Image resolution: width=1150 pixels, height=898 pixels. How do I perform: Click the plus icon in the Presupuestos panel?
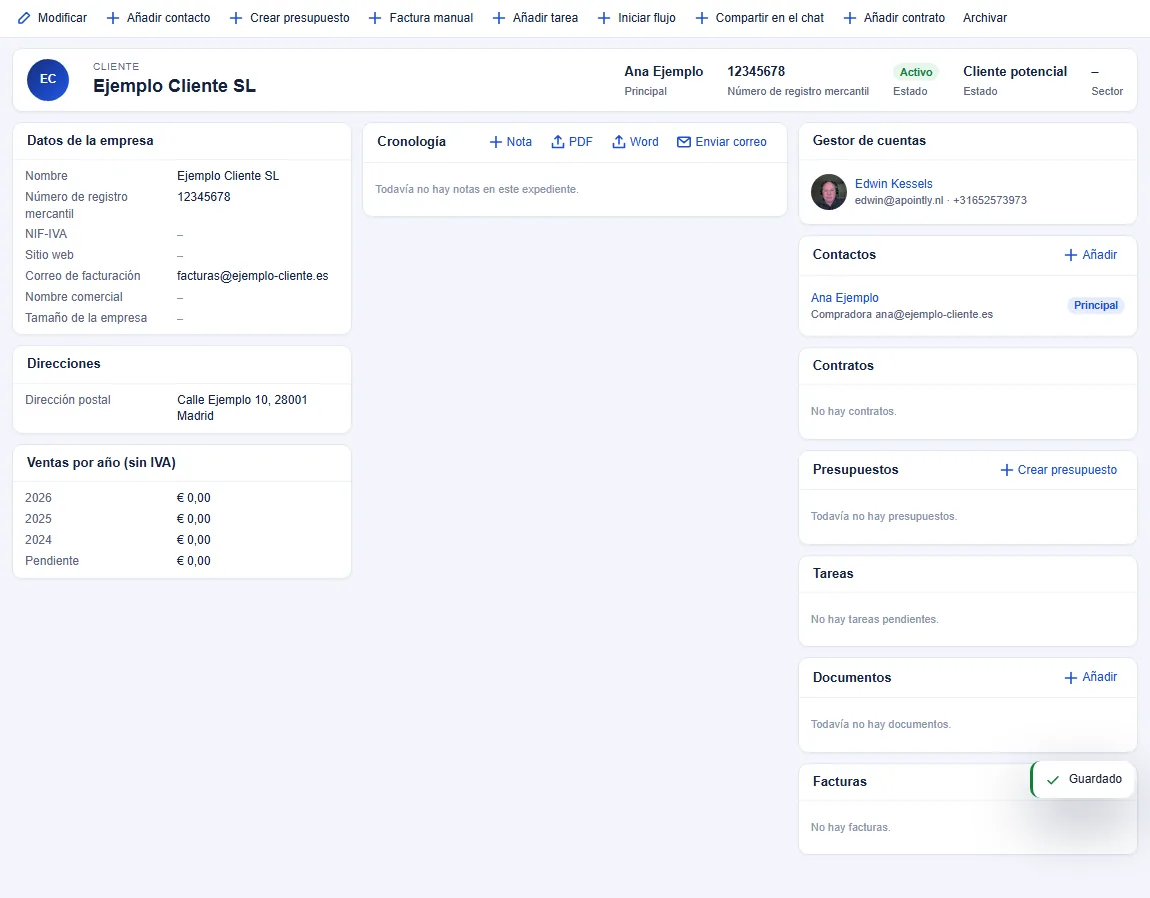[x=1007, y=470]
